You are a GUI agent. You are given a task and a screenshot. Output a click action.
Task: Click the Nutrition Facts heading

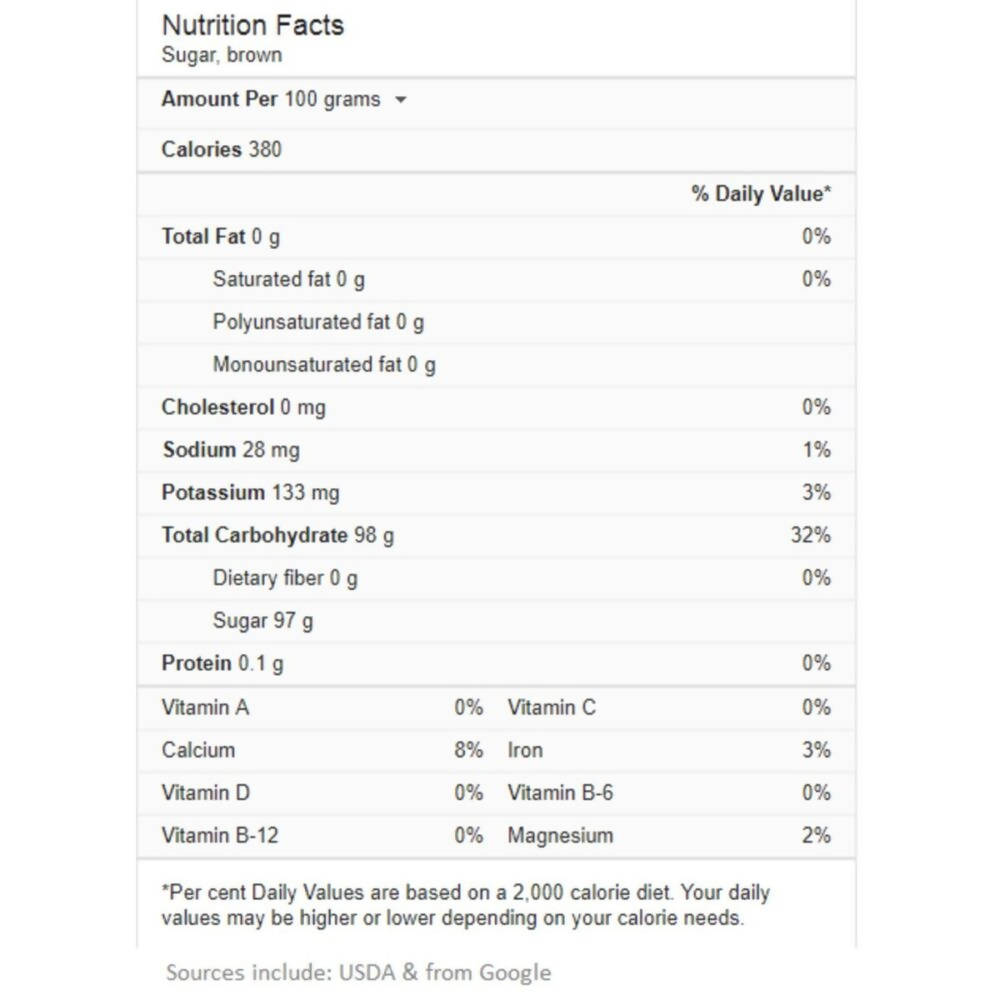(253, 25)
